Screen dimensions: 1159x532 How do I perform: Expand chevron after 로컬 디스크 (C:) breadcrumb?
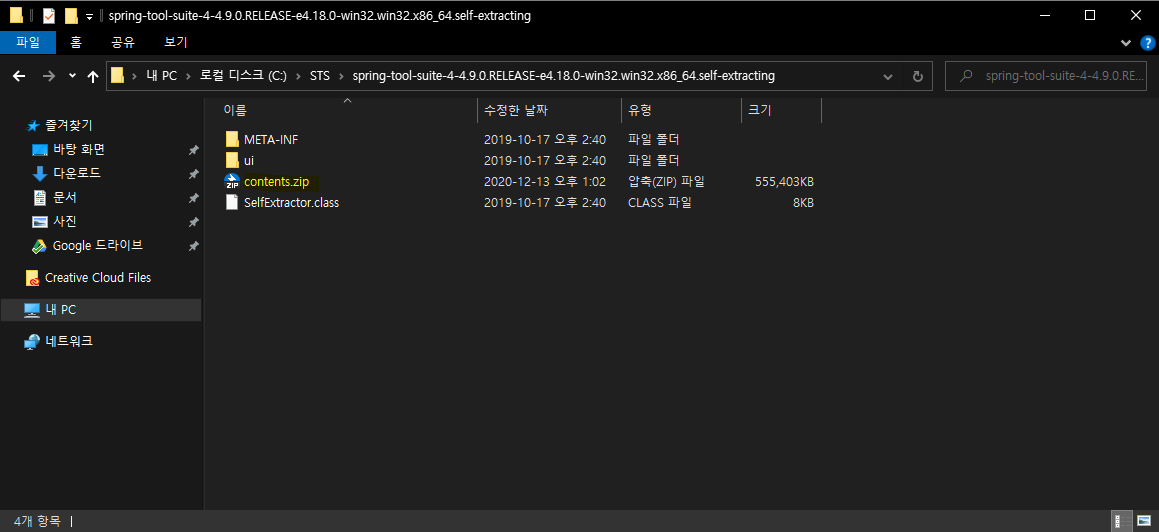click(x=298, y=76)
